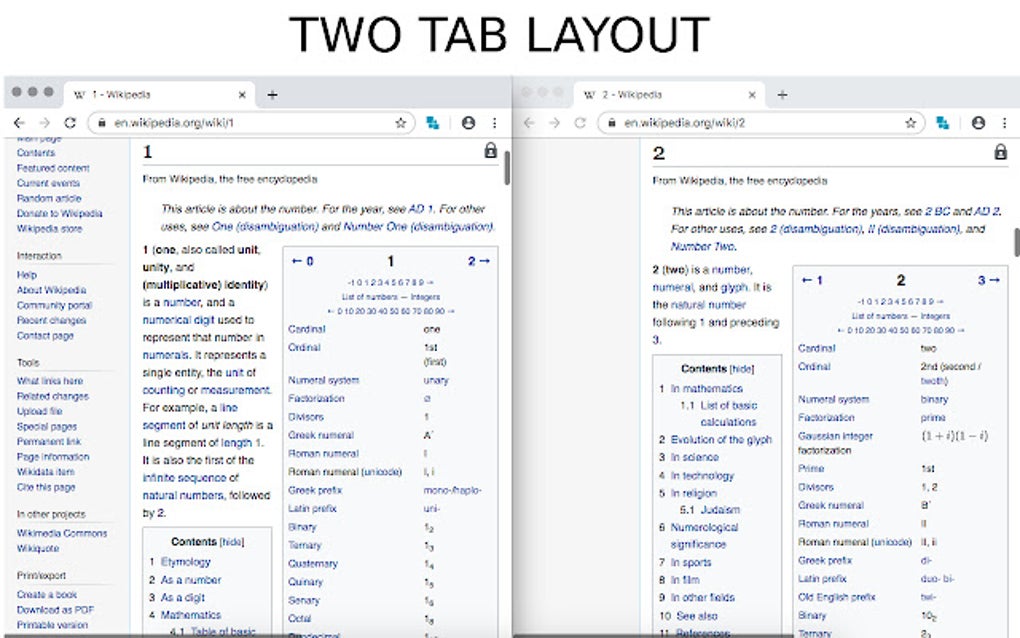This screenshot has height=638, width=1020.
Task: Go to previous number '← 0' in infobox 1
Action: click(x=302, y=261)
